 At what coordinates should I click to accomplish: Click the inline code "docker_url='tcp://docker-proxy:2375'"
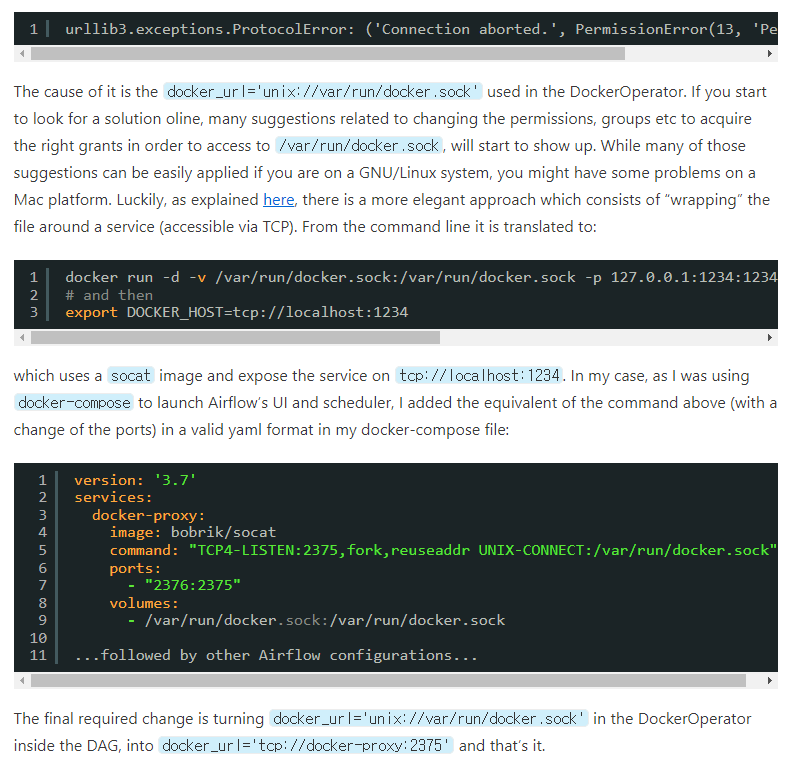coord(306,746)
